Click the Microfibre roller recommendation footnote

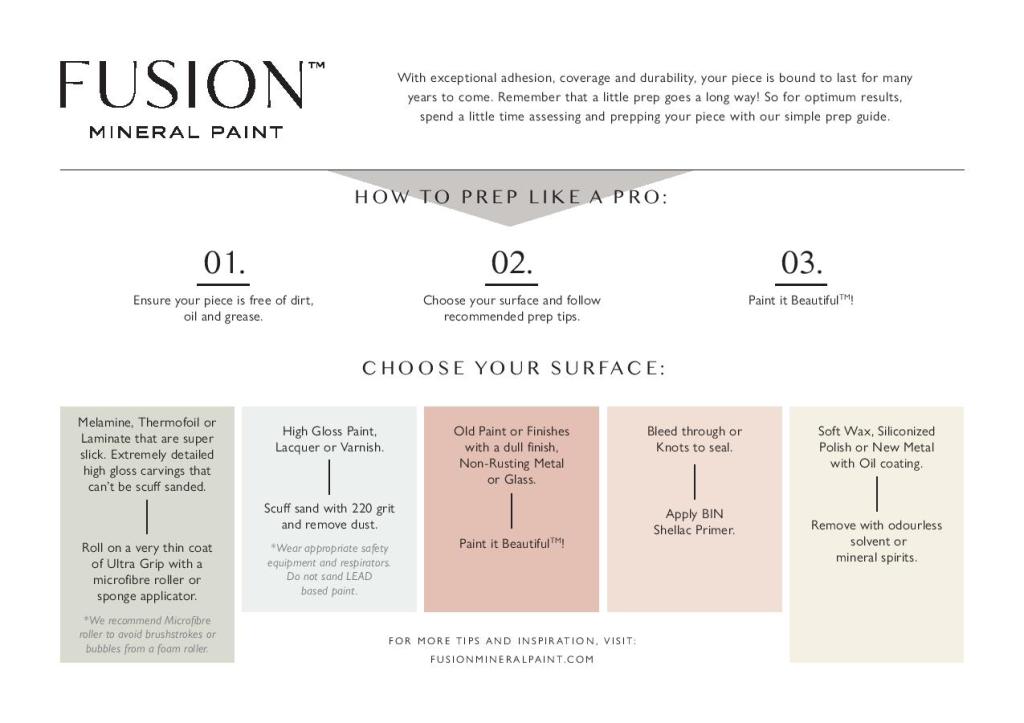147,634
